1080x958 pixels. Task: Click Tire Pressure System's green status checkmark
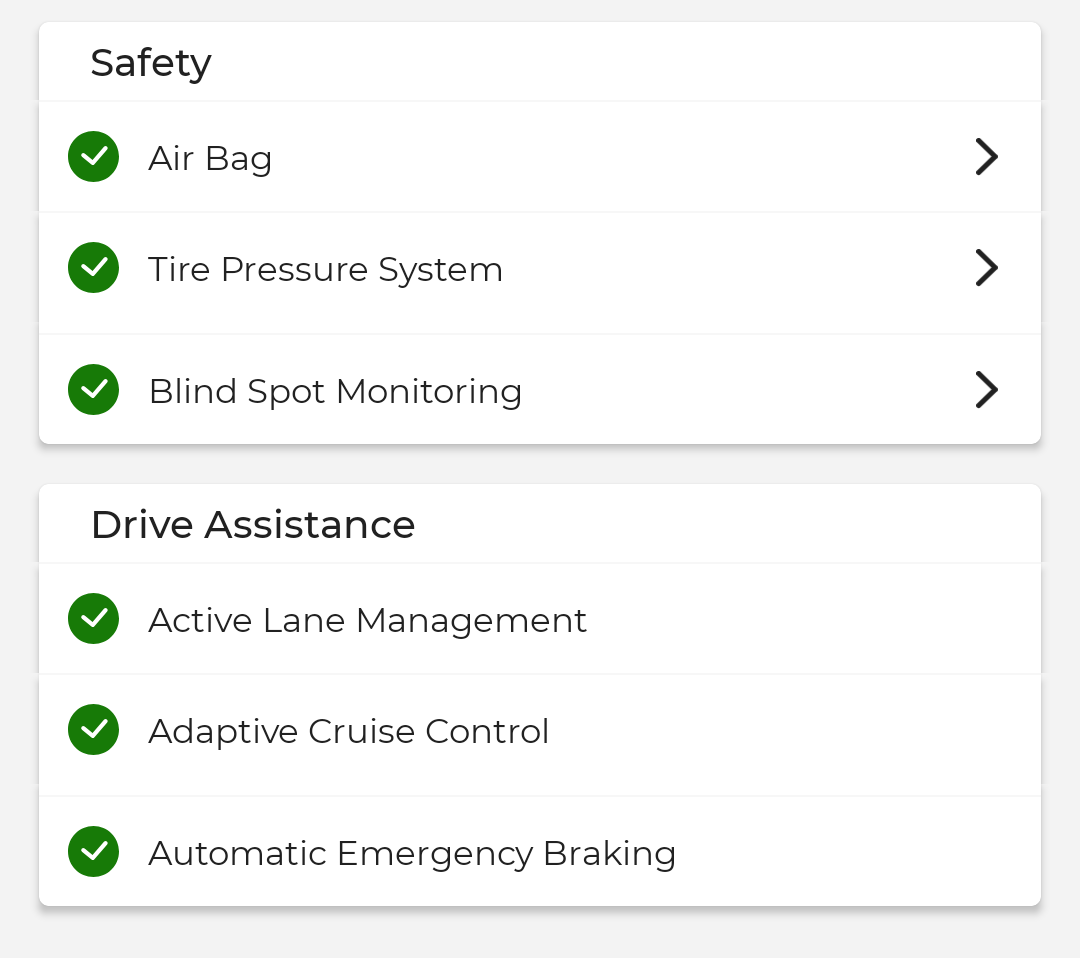pos(94,268)
